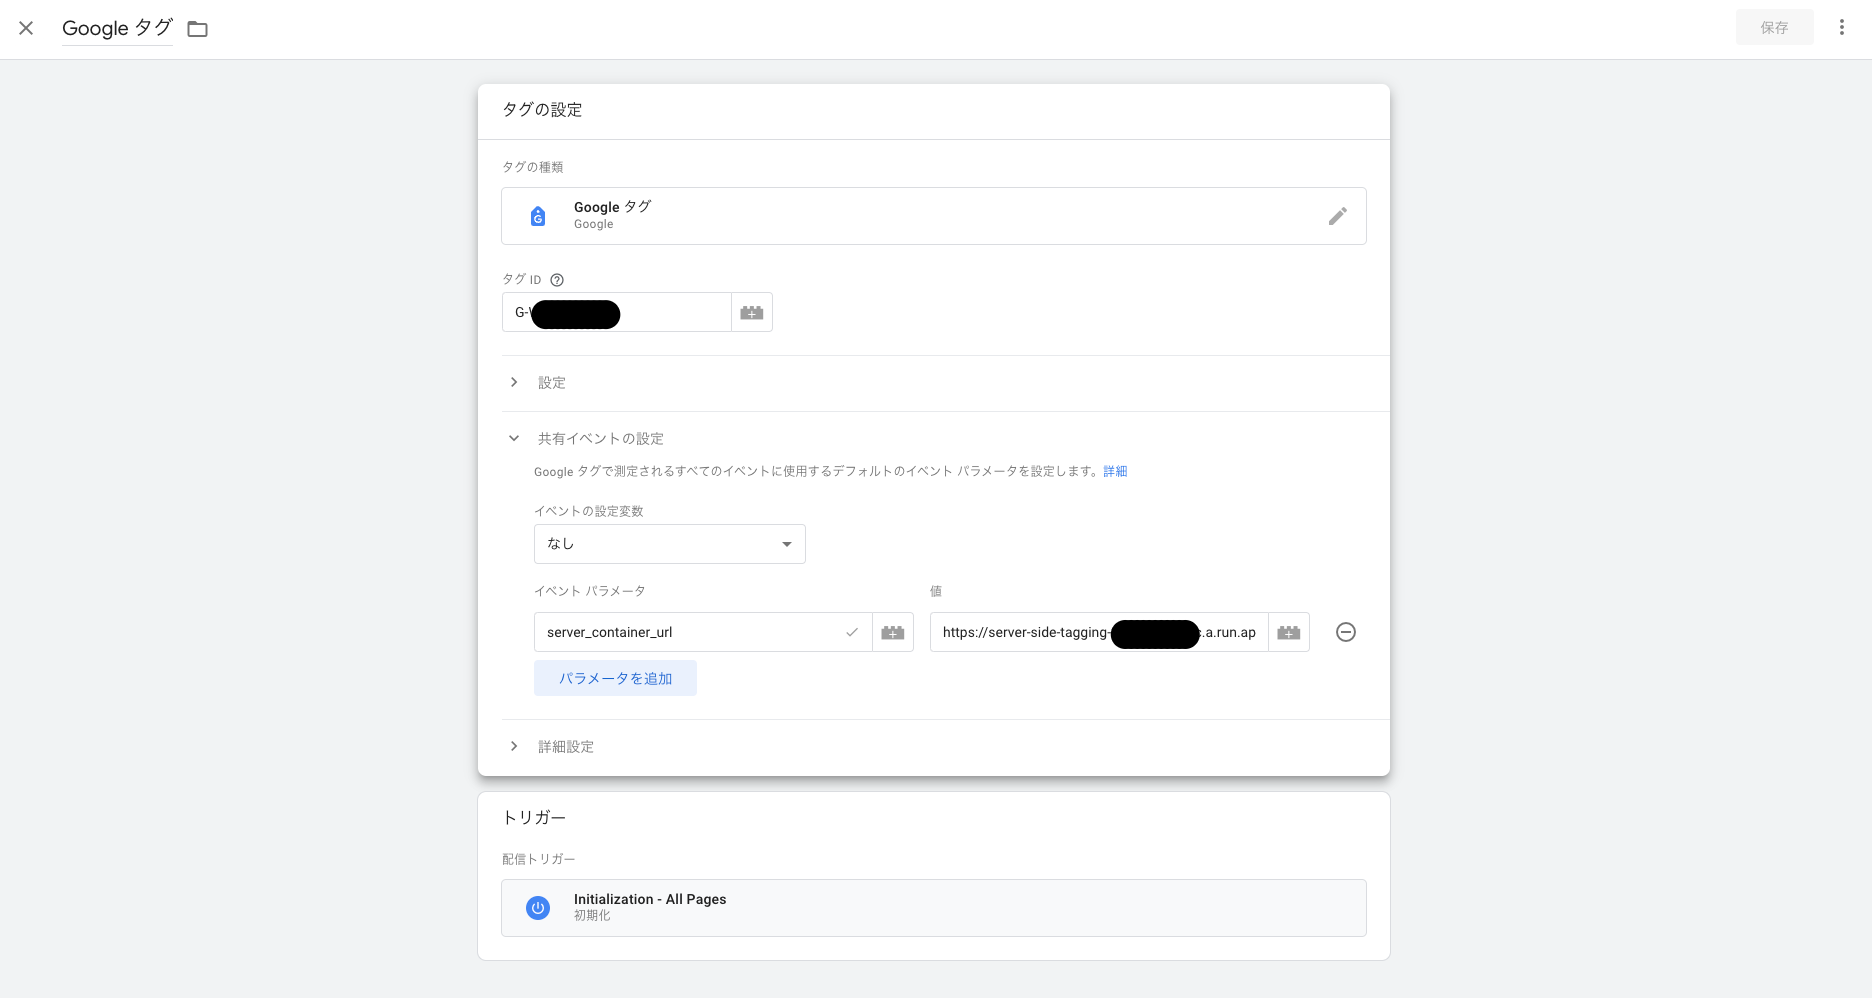The width and height of the screenshot is (1872, 998).
Task: Click the pencil edit icon for tag type
Action: tap(1337, 216)
